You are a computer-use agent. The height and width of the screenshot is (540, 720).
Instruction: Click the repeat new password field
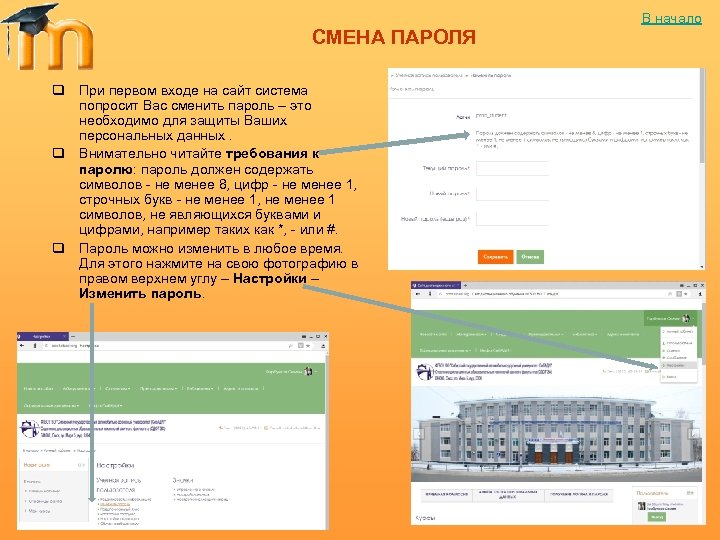(x=512, y=219)
